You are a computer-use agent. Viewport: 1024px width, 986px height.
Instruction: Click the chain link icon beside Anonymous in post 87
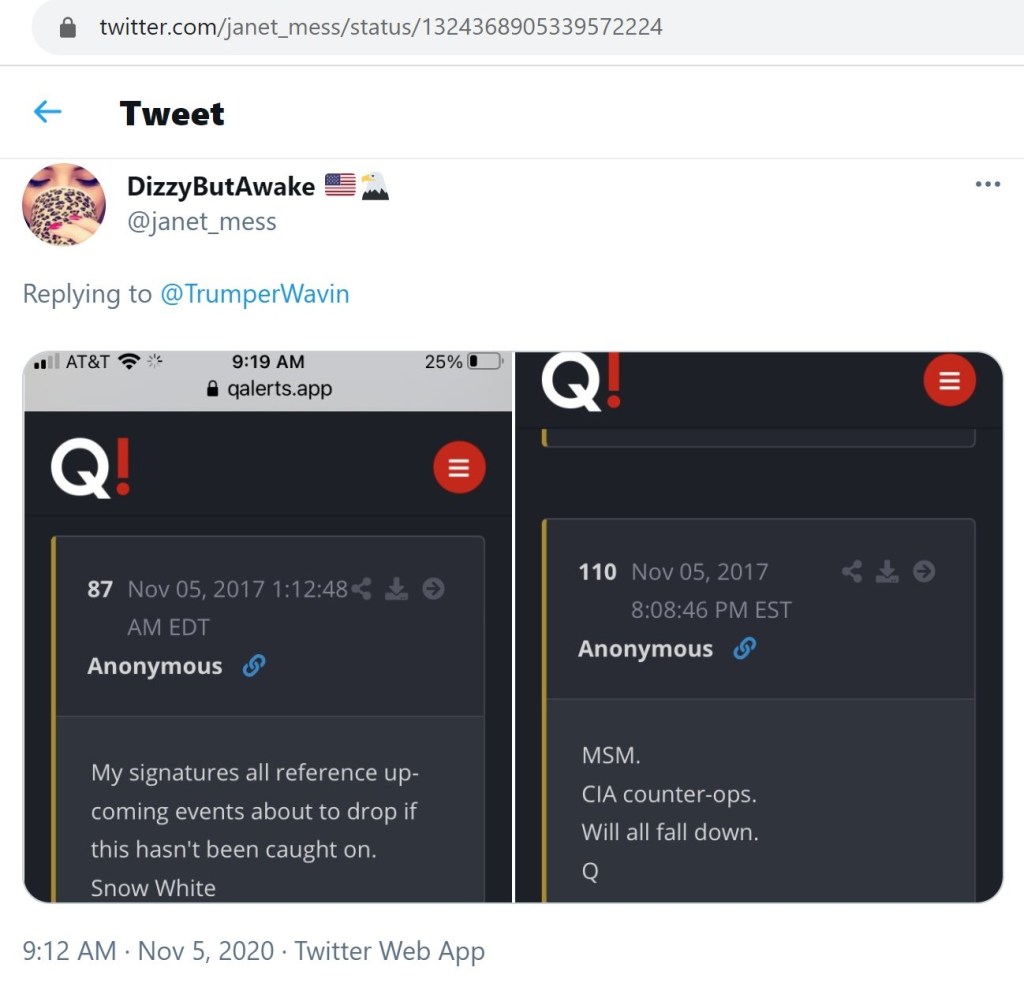pyautogui.click(x=254, y=666)
